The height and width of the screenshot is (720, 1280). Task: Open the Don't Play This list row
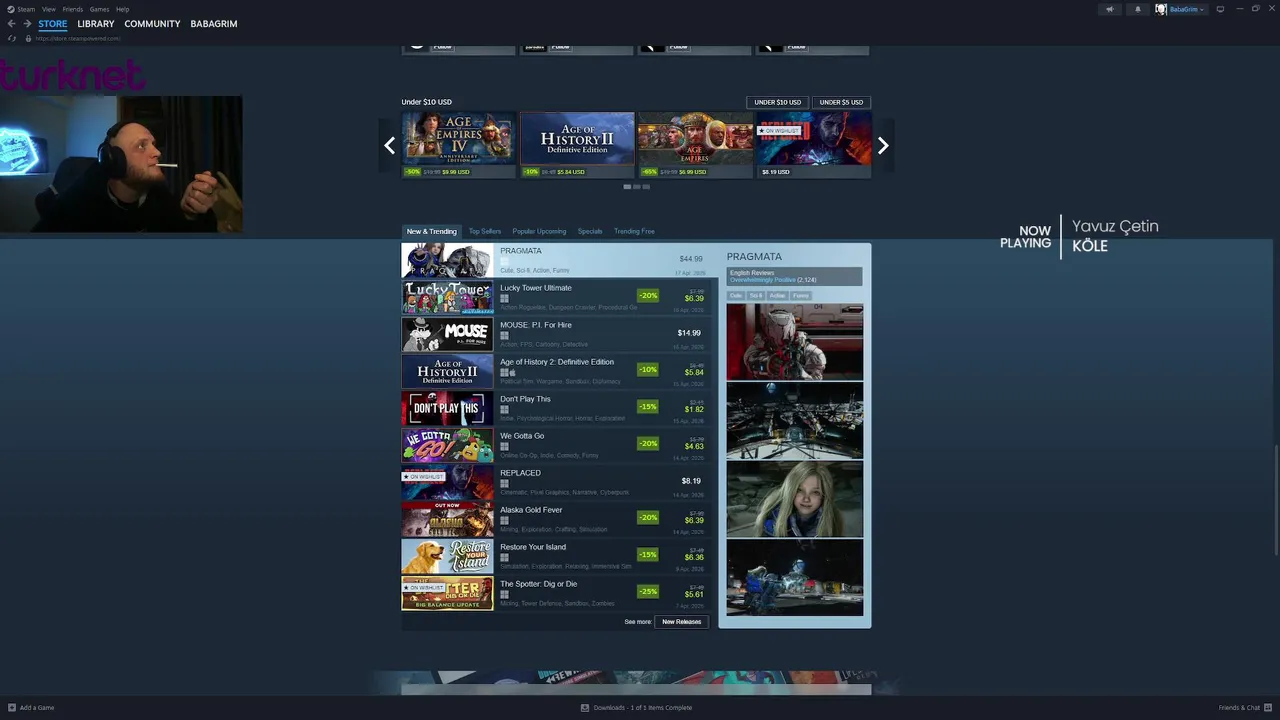tap(556, 409)
